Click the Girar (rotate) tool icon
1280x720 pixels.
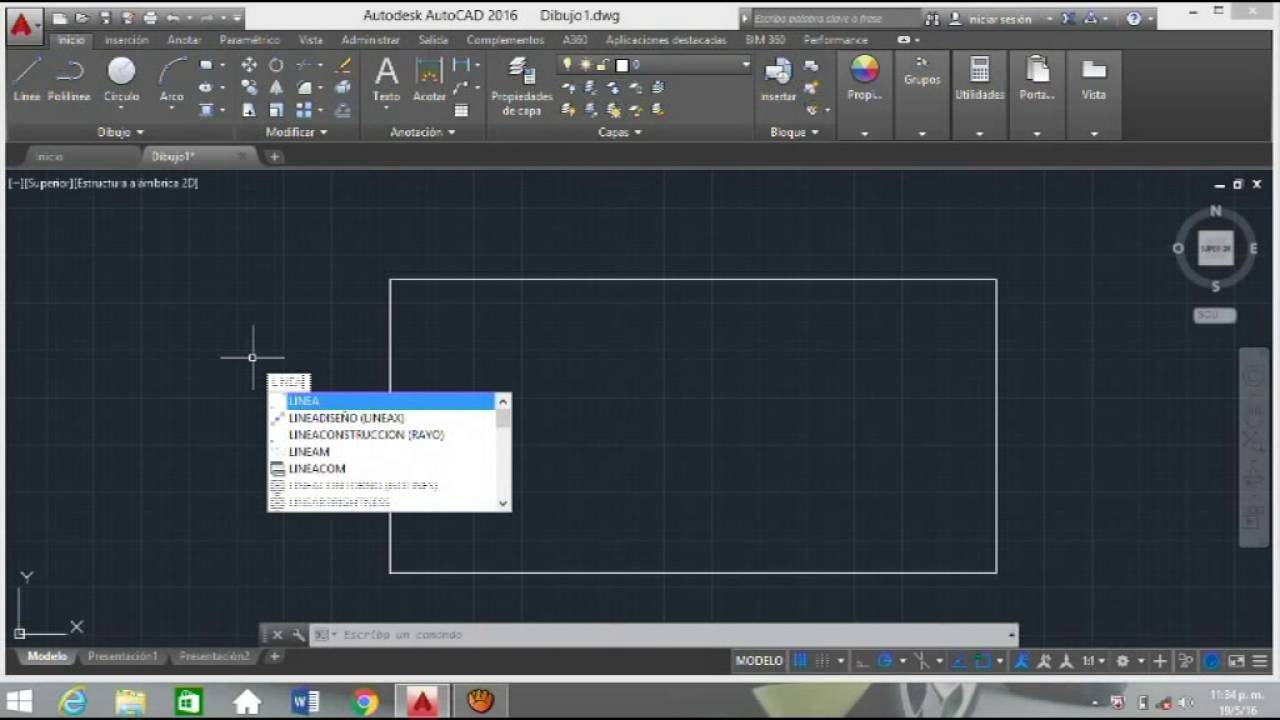tap(276, 65)
